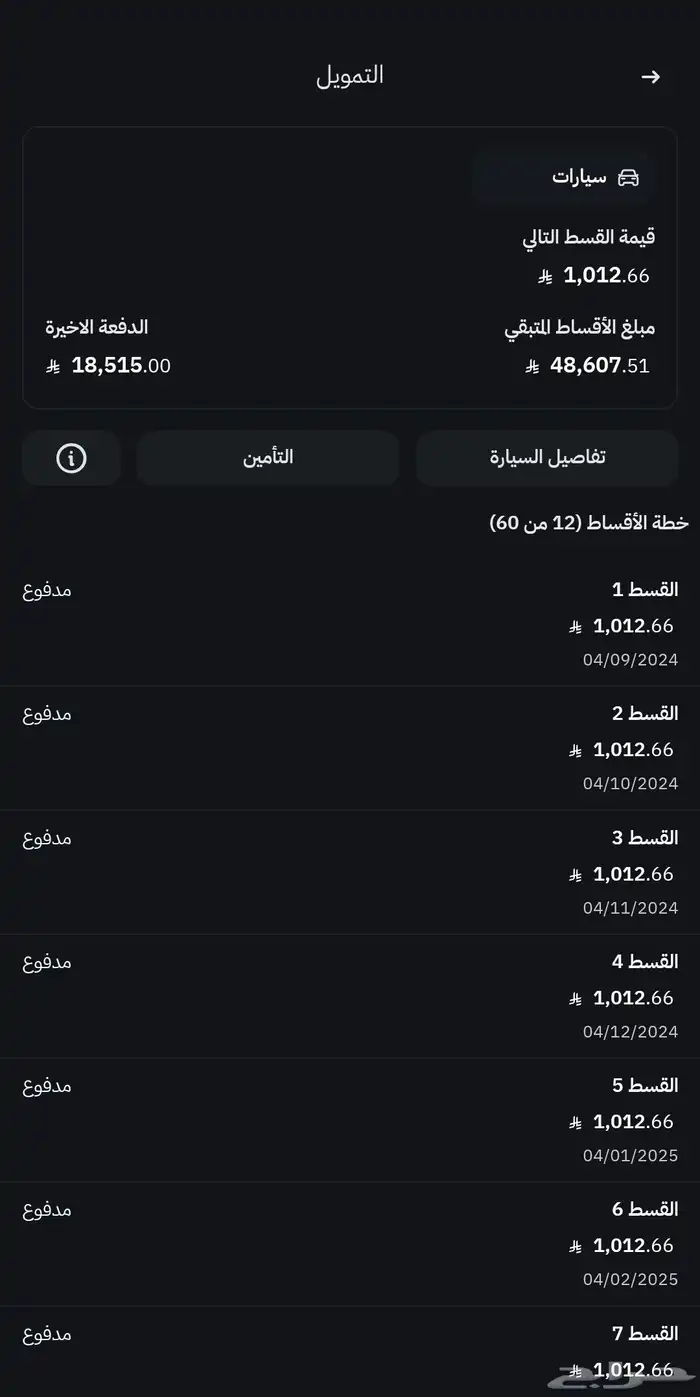Open تفاصيل السيارة car details button
The height and width of the screenshot is (1397, 700).
(547, 458)
